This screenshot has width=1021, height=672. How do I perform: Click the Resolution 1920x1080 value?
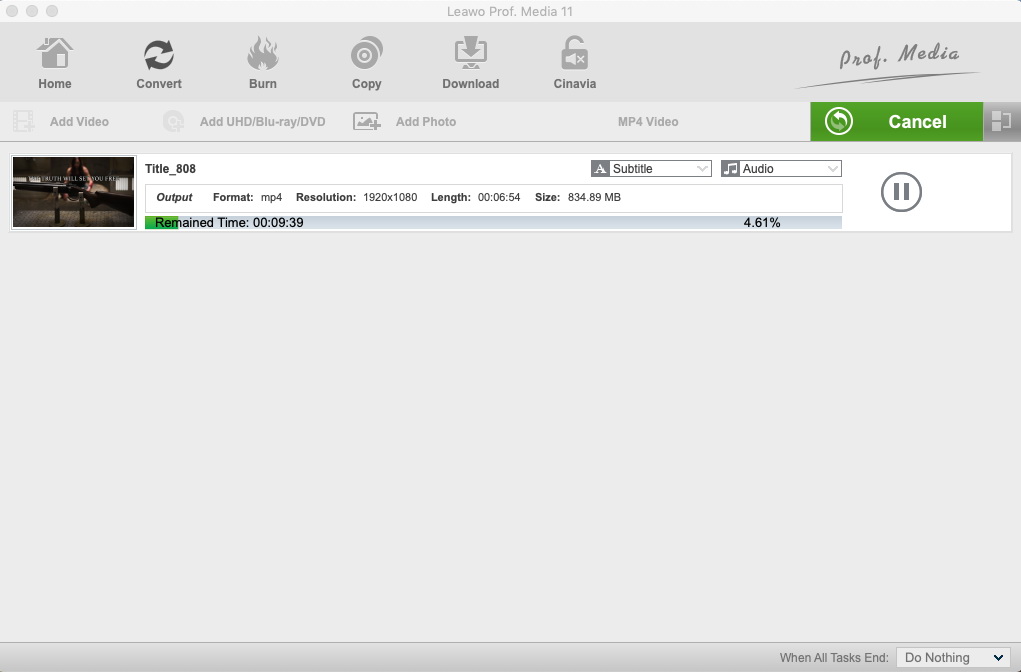[x=390, y=197]
